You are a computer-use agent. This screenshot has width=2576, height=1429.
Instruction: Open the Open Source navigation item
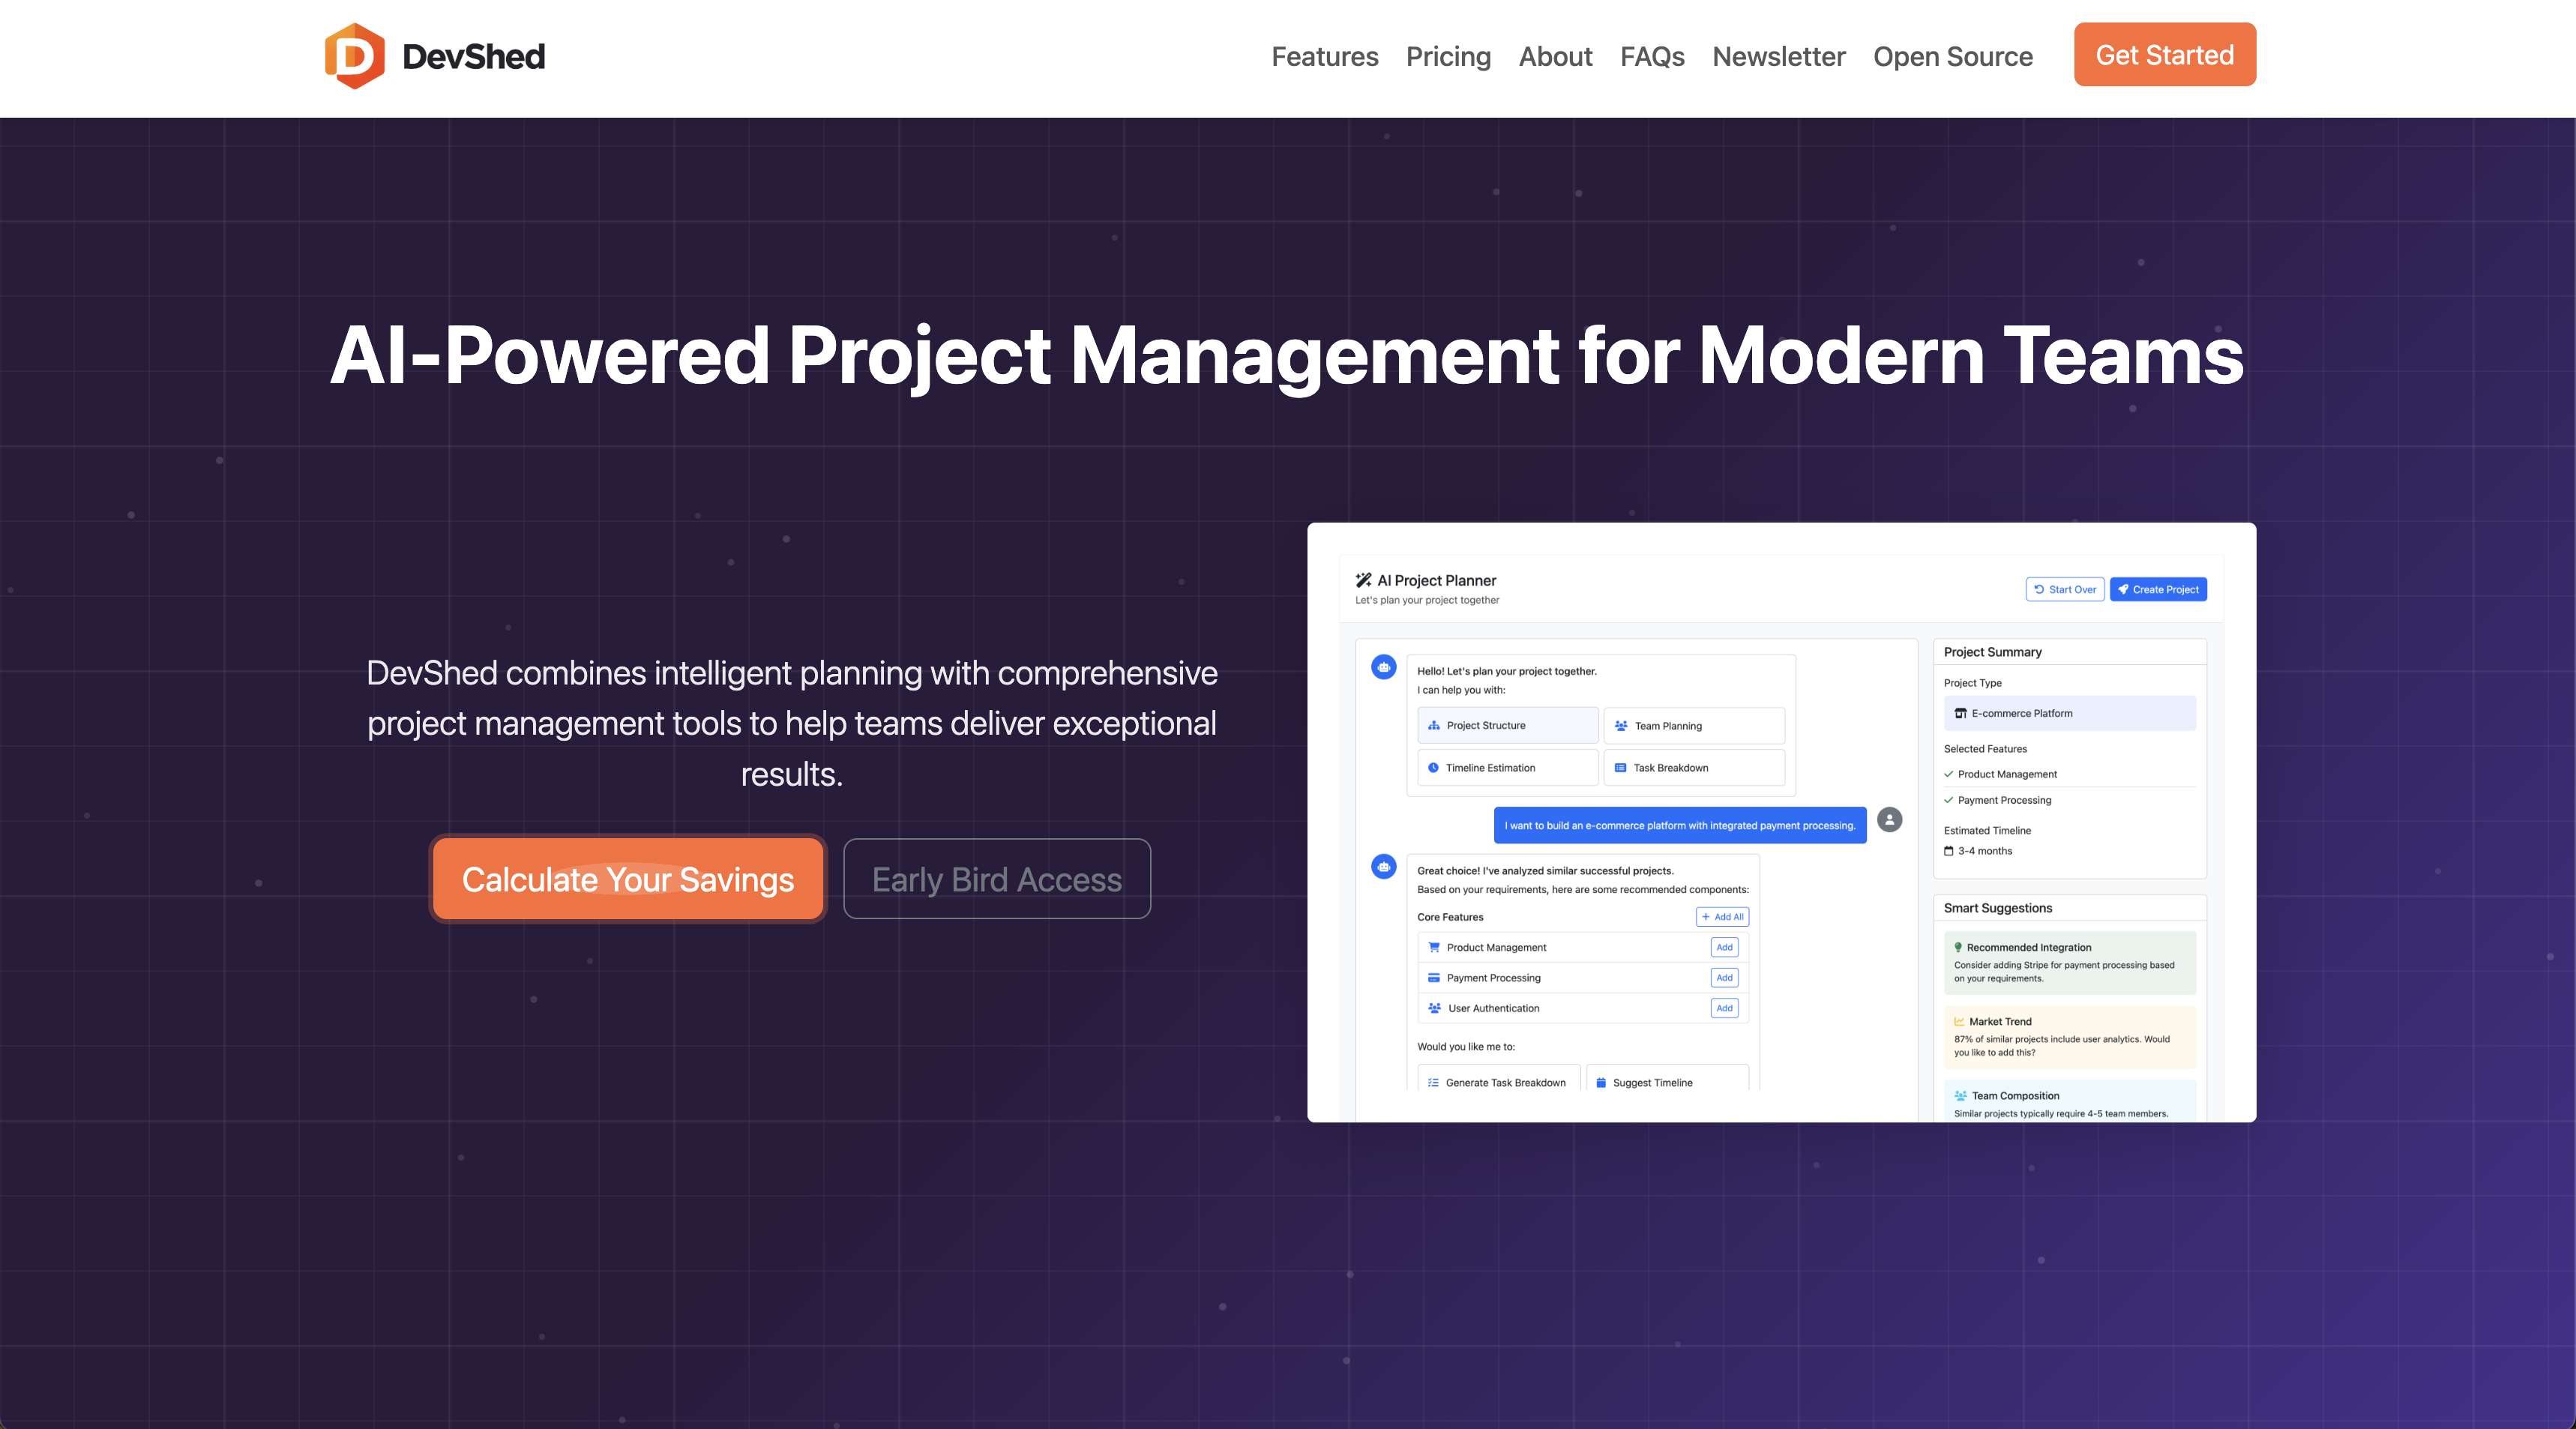[1952, 57]
